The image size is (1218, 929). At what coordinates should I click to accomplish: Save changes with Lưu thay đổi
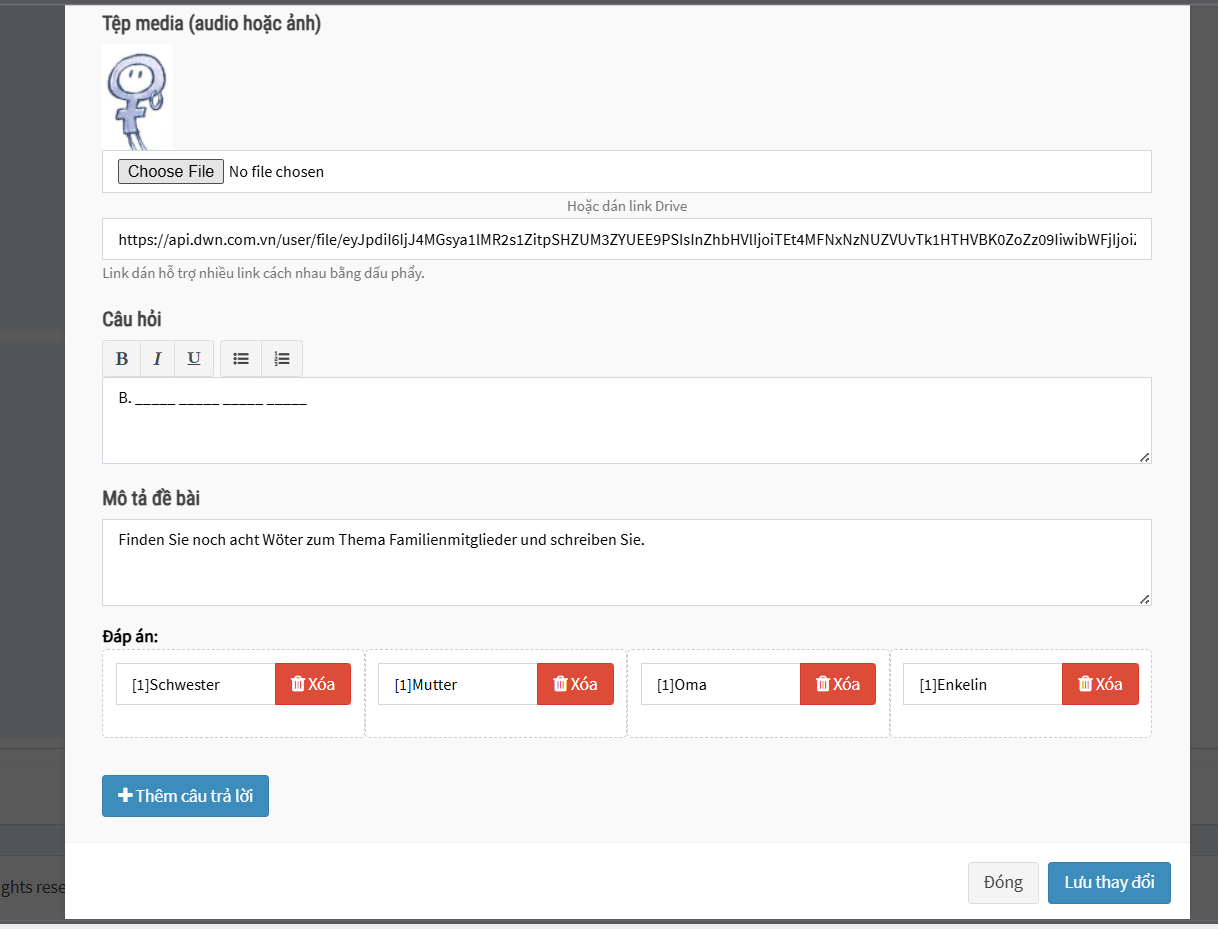point(1109,883)
